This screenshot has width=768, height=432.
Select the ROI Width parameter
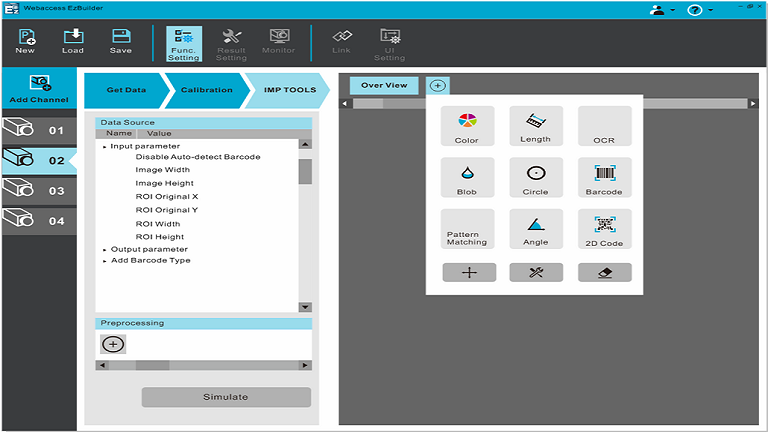point(158,224)
